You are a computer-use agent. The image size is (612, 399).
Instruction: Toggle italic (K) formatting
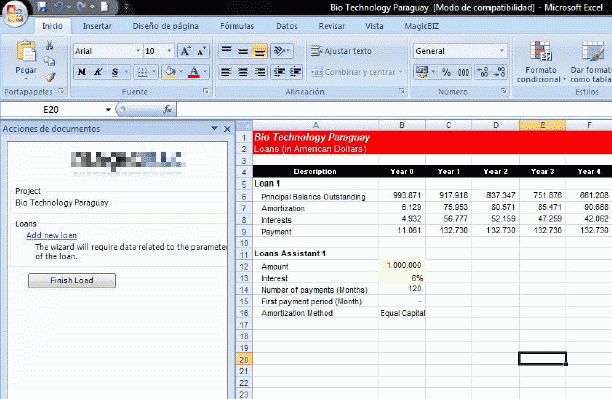click(98, 72)
